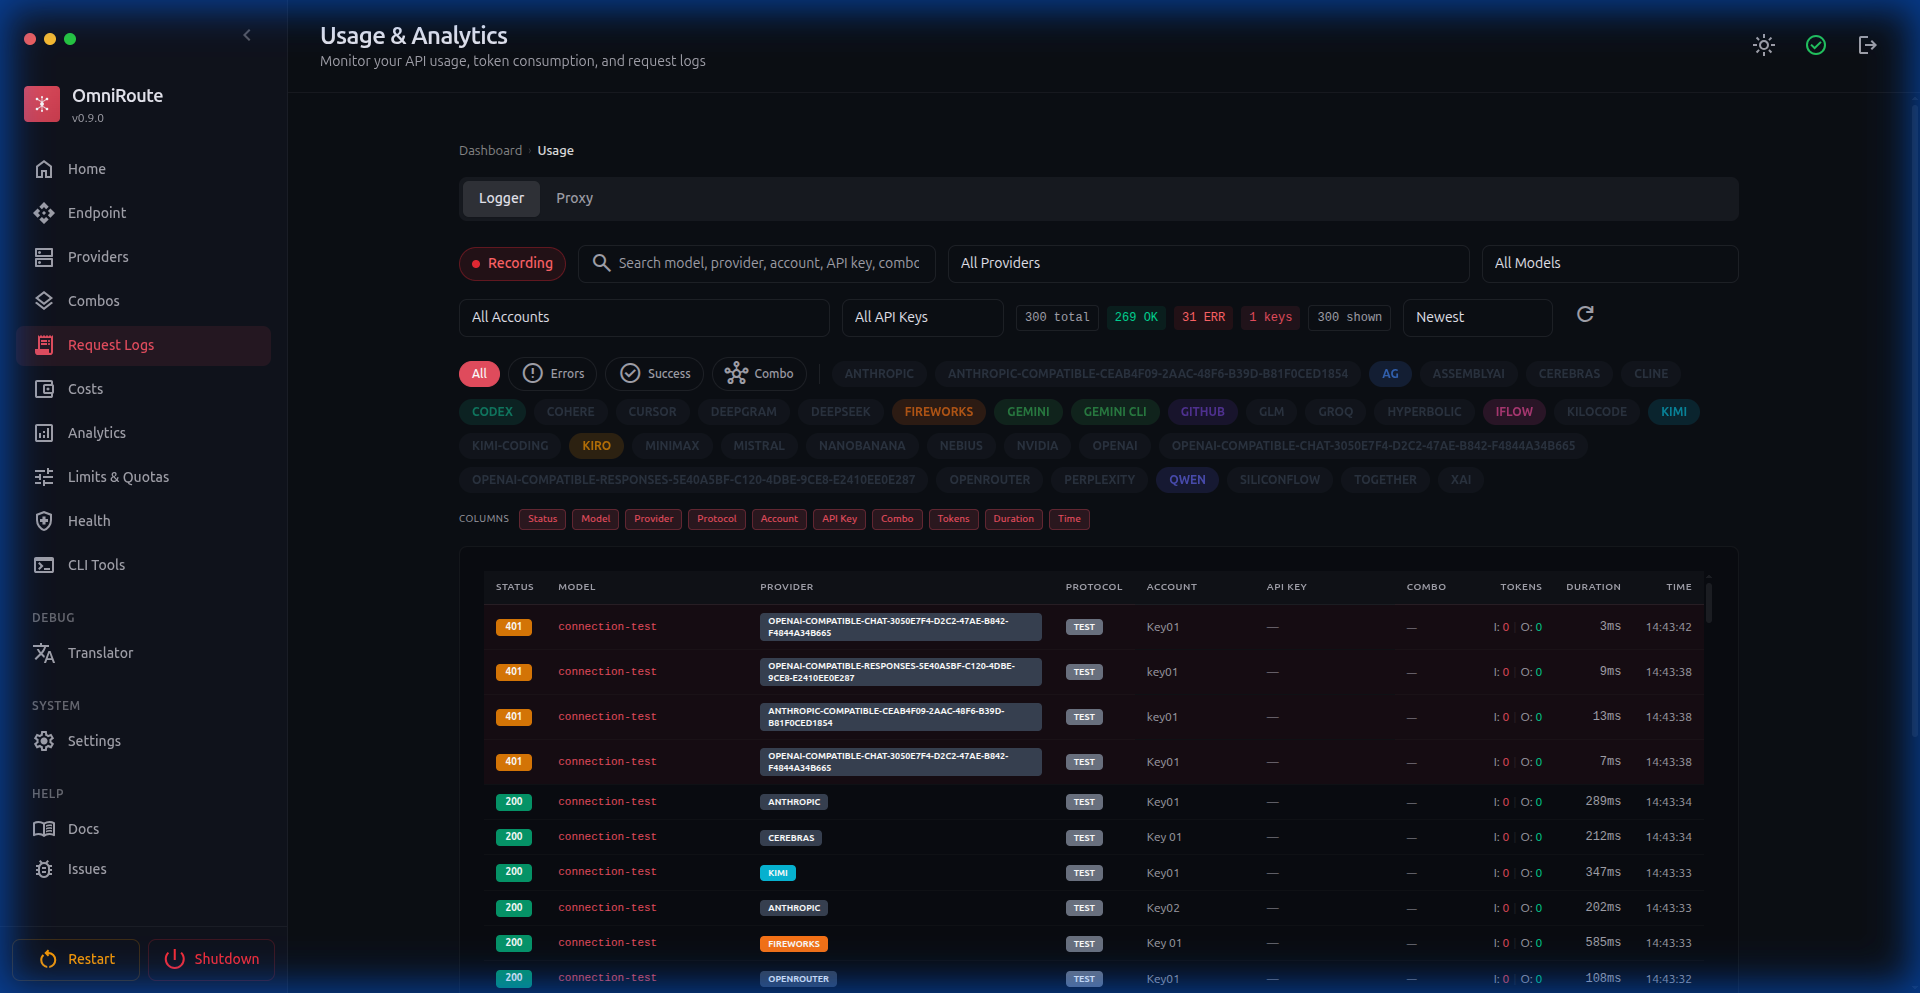Image resolution: width=1920 pixels, height=993 pixels.
Task: Expand the All Models dropdown
Action: (x=1609, y=263)
